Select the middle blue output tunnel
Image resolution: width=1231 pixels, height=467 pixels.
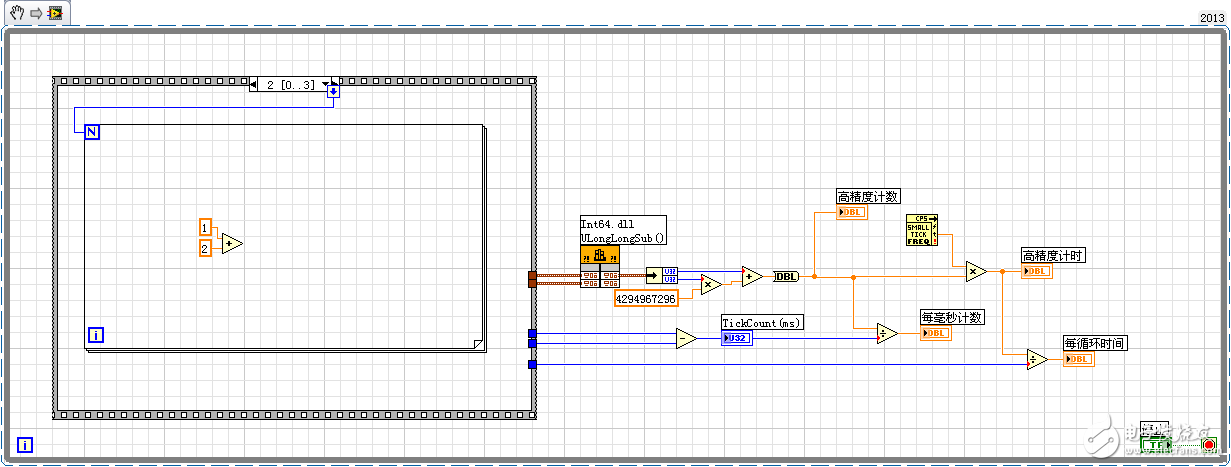(533, 343)
